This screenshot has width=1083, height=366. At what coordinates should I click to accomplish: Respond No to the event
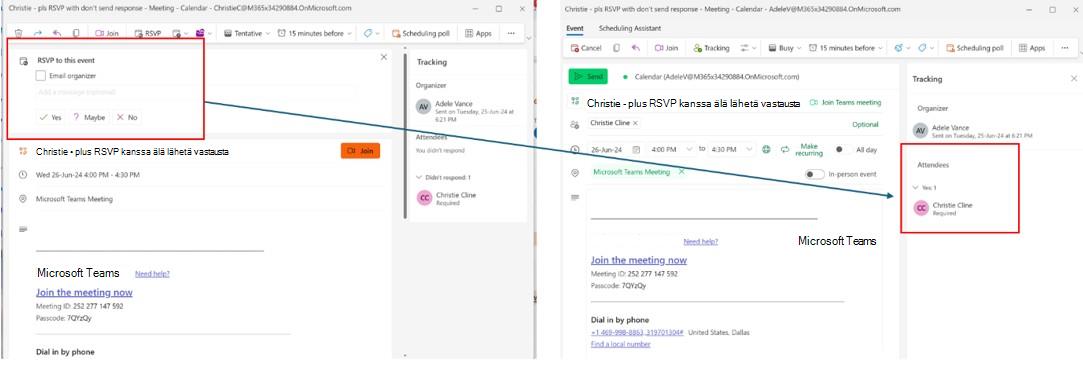click(127, 117)
